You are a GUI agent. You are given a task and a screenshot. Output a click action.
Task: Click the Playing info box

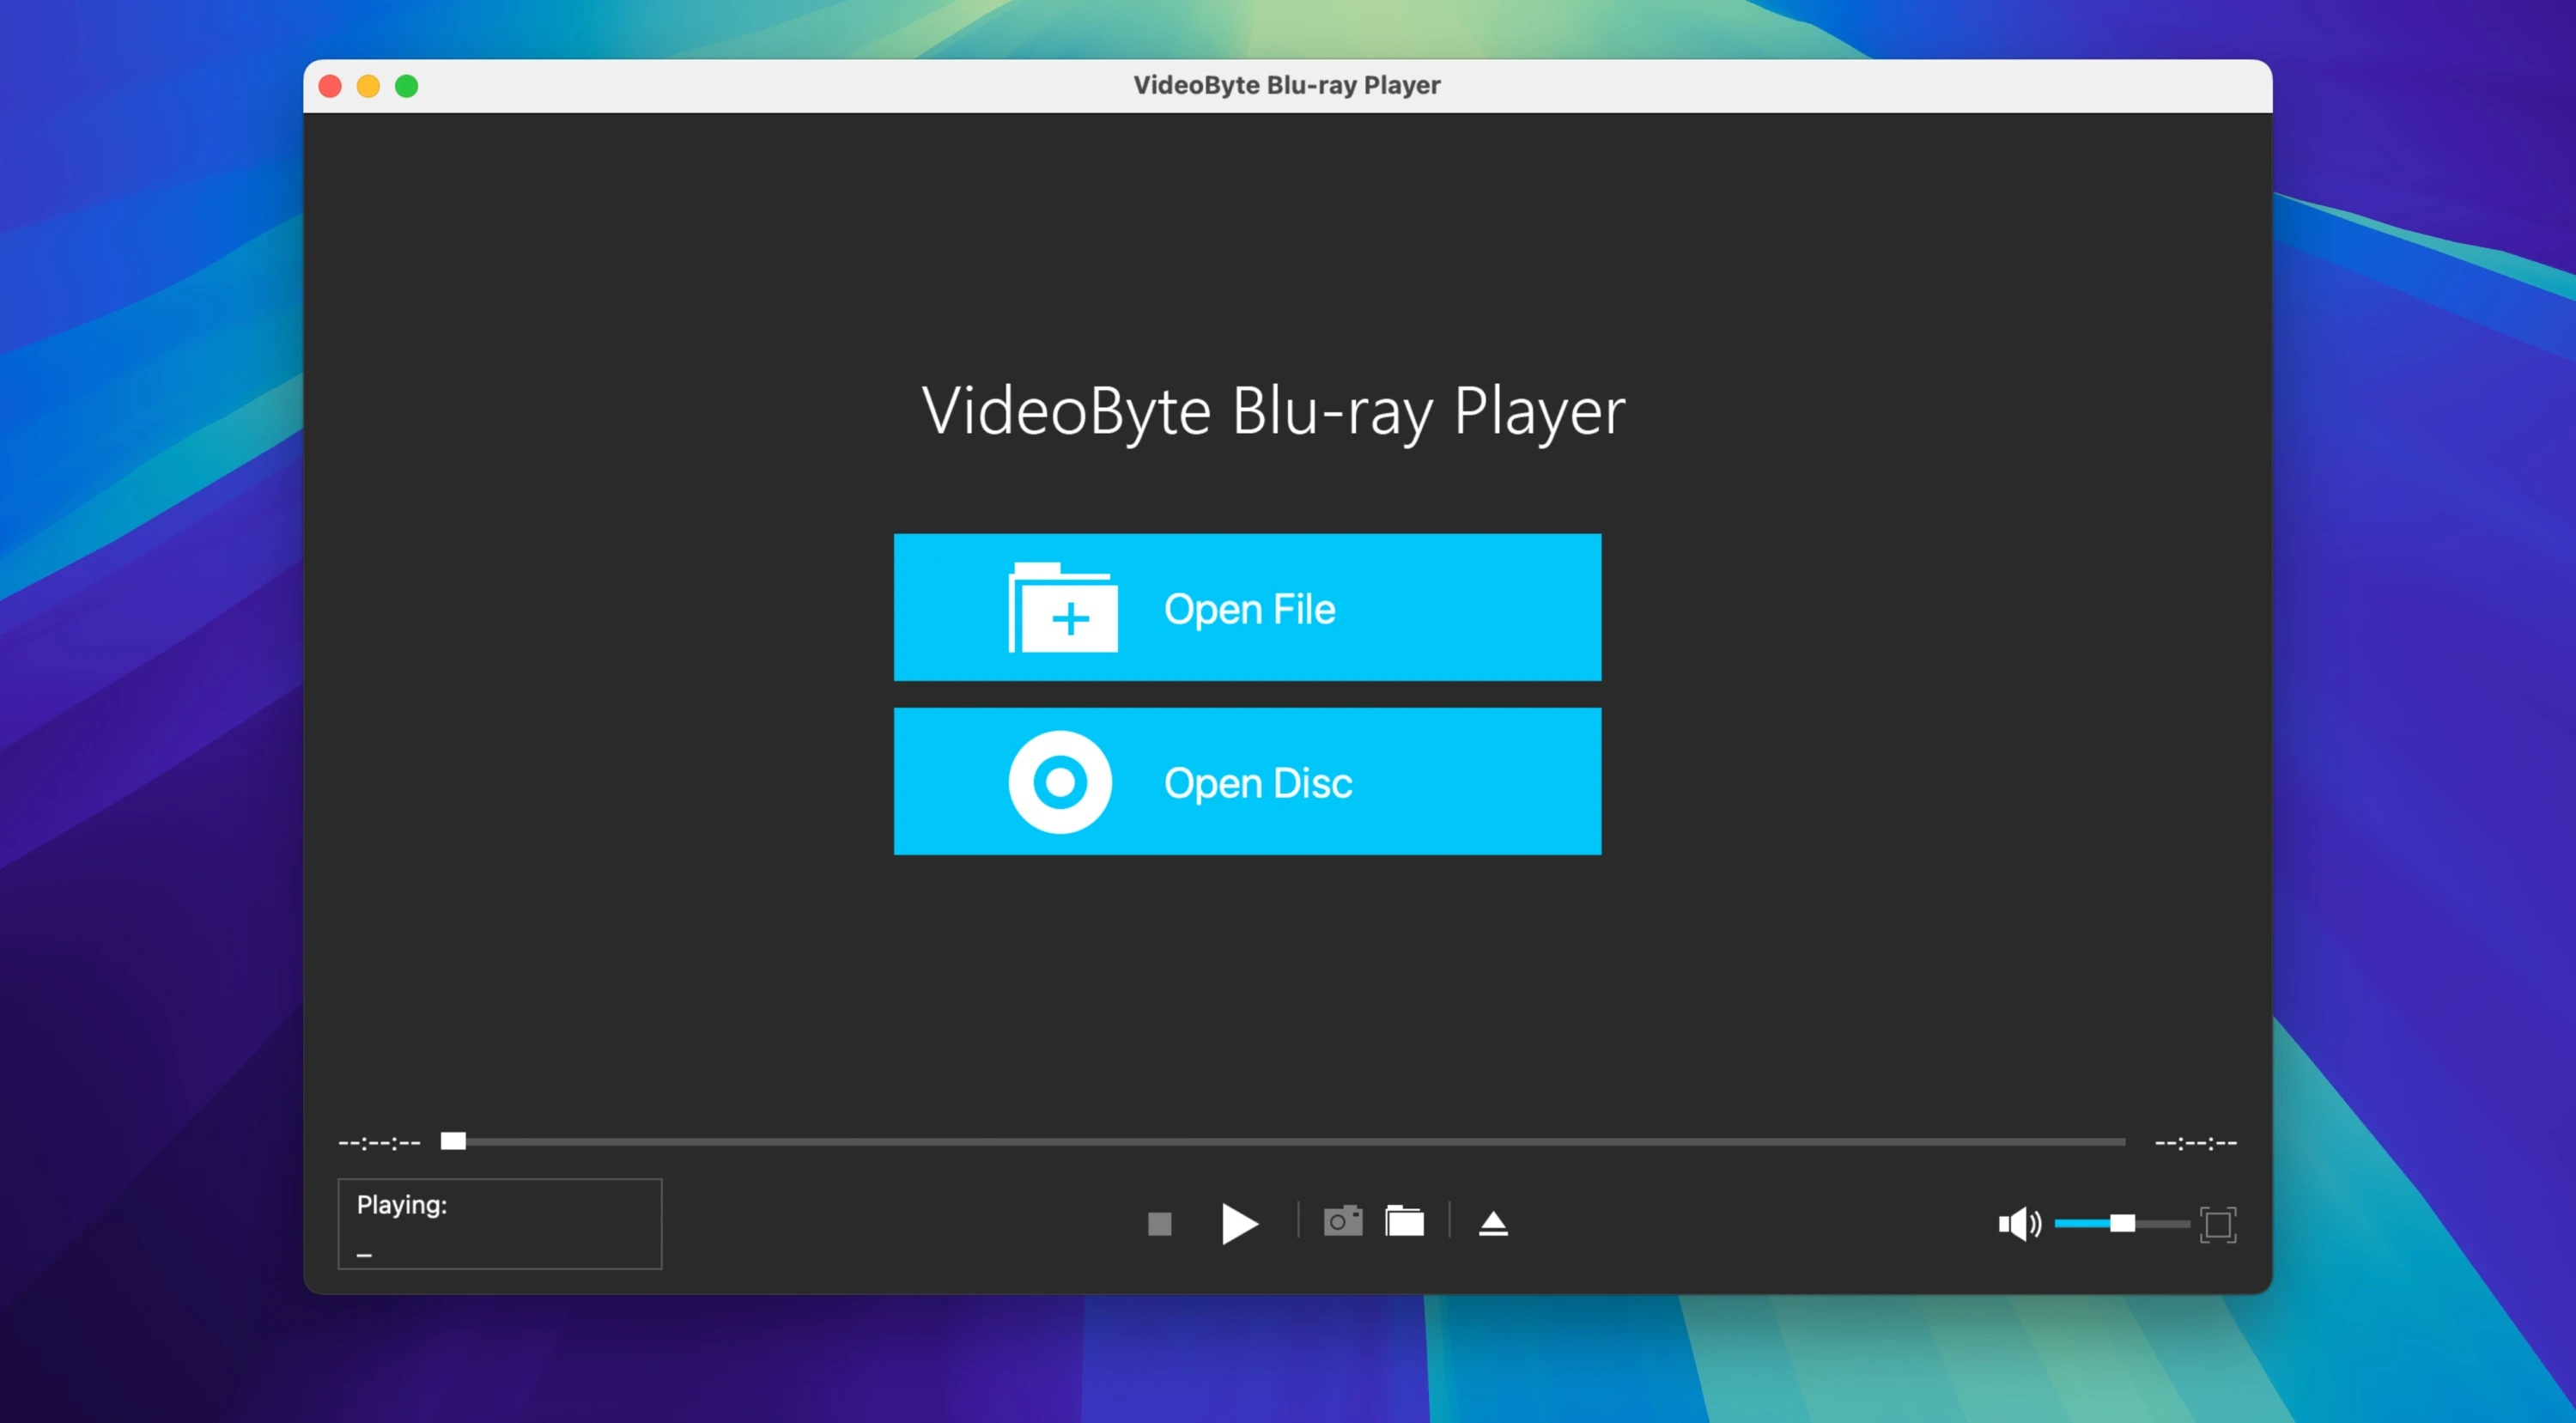tap(499, 1223)
